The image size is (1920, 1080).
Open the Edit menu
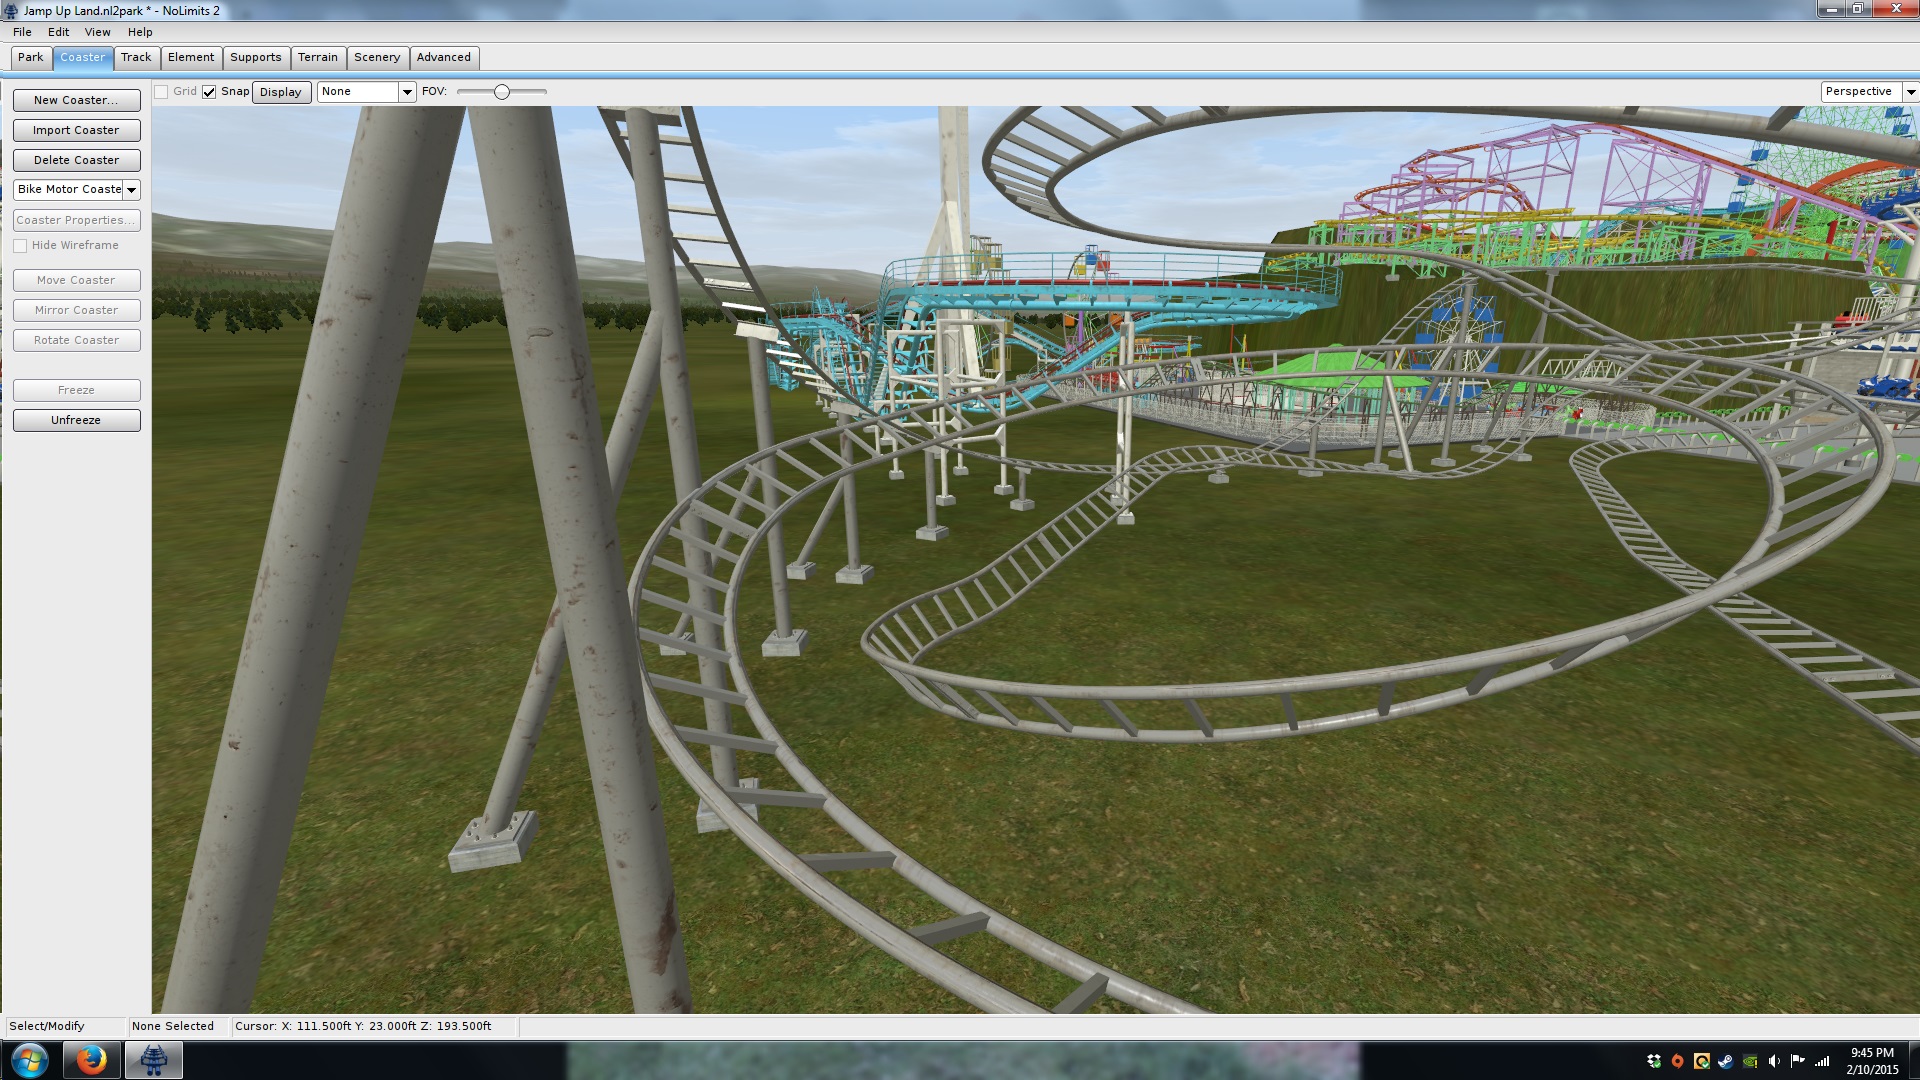pyautogui.click(x=58, y=32)
